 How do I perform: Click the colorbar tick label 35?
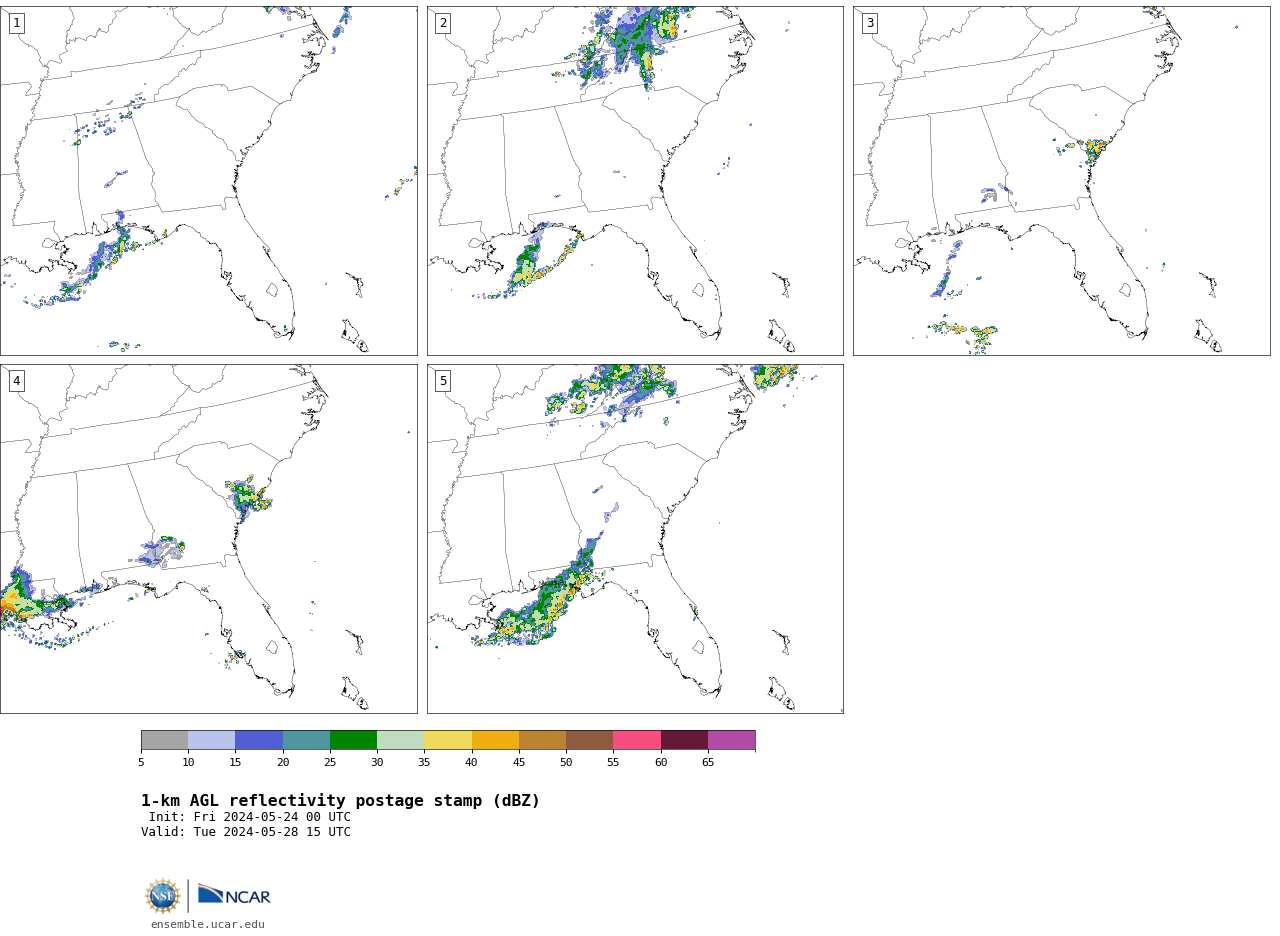[x=424, y=763]
